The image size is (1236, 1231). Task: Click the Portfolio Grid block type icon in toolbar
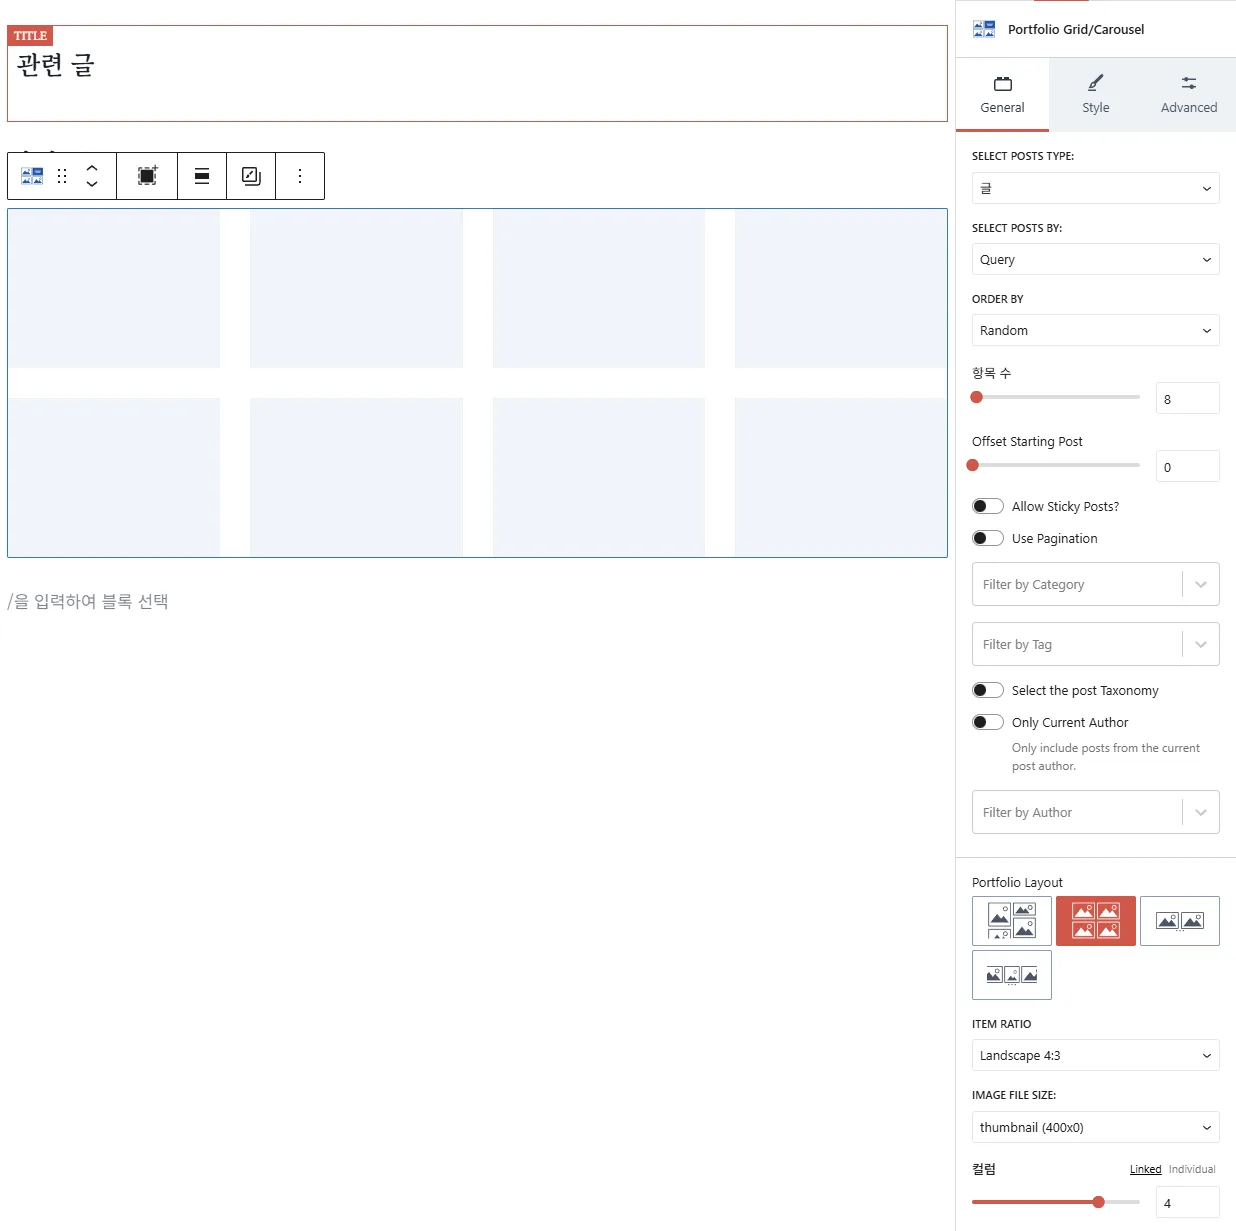tap(32, 176)
